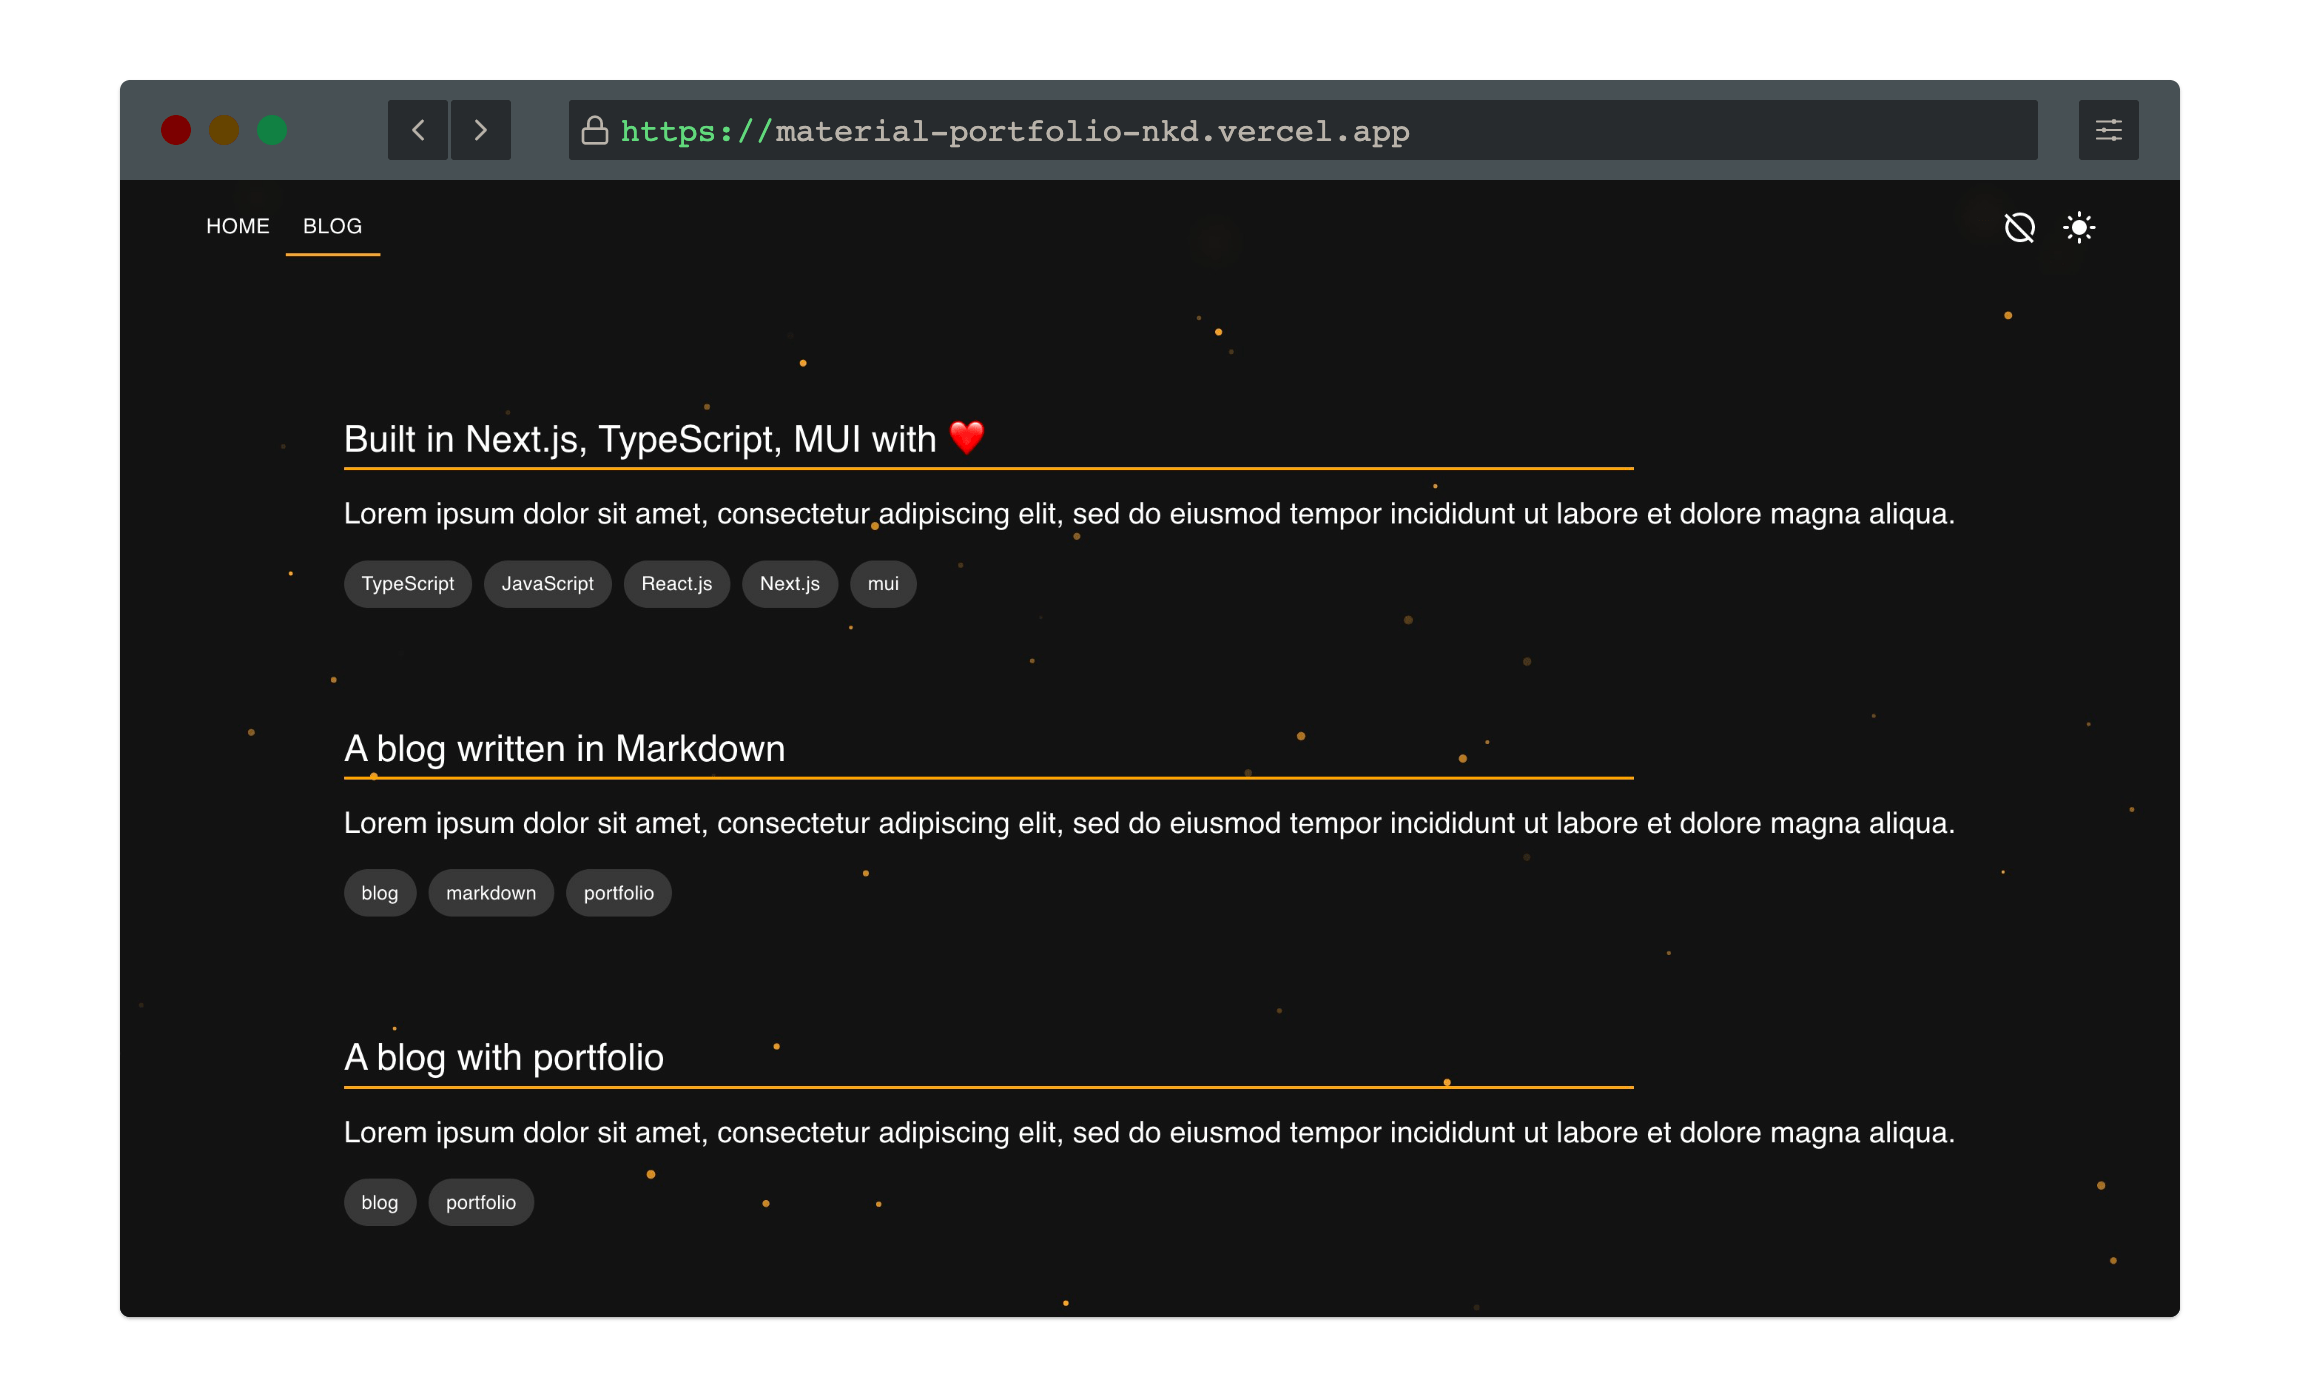
Task: Click the markdown tag chip
Action: click(x=490, y=893)
